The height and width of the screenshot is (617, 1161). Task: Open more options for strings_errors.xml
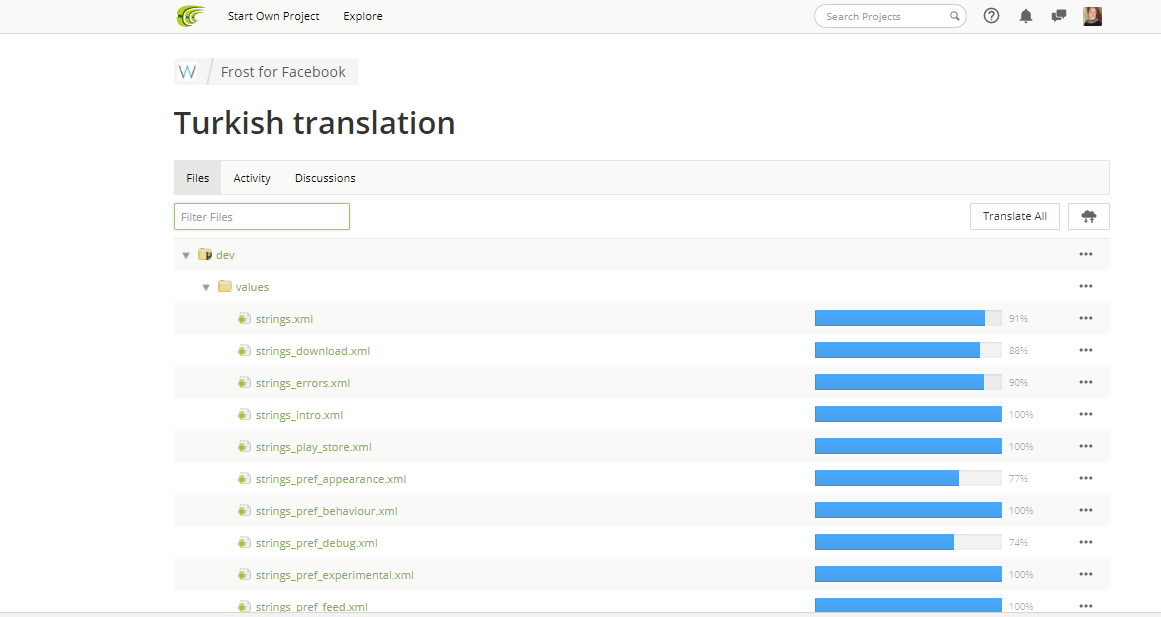tap(1085, 382)
